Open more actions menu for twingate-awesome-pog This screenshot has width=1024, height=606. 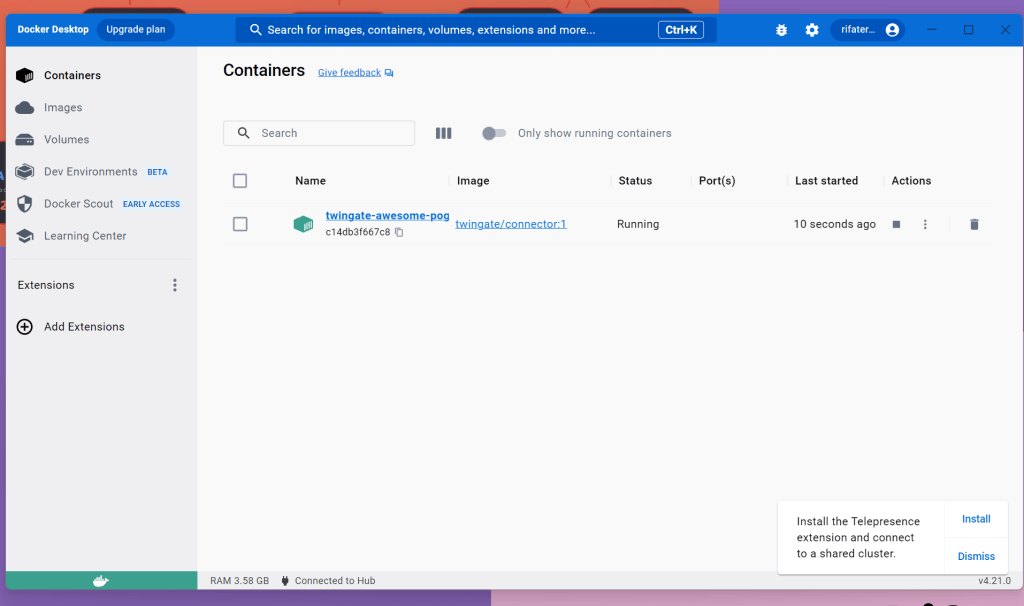click(x=925, y=224)
